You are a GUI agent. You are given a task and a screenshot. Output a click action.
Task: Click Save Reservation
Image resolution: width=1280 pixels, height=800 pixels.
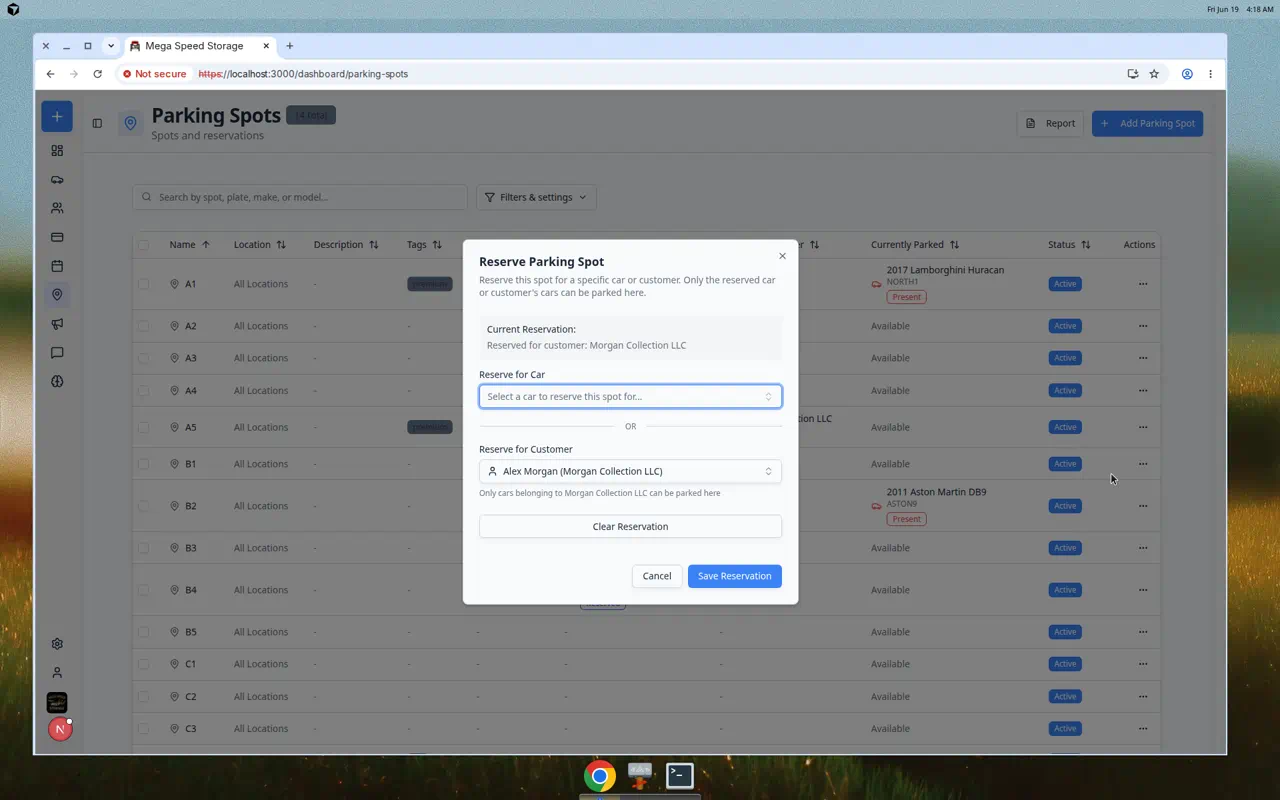pos(735,576)
